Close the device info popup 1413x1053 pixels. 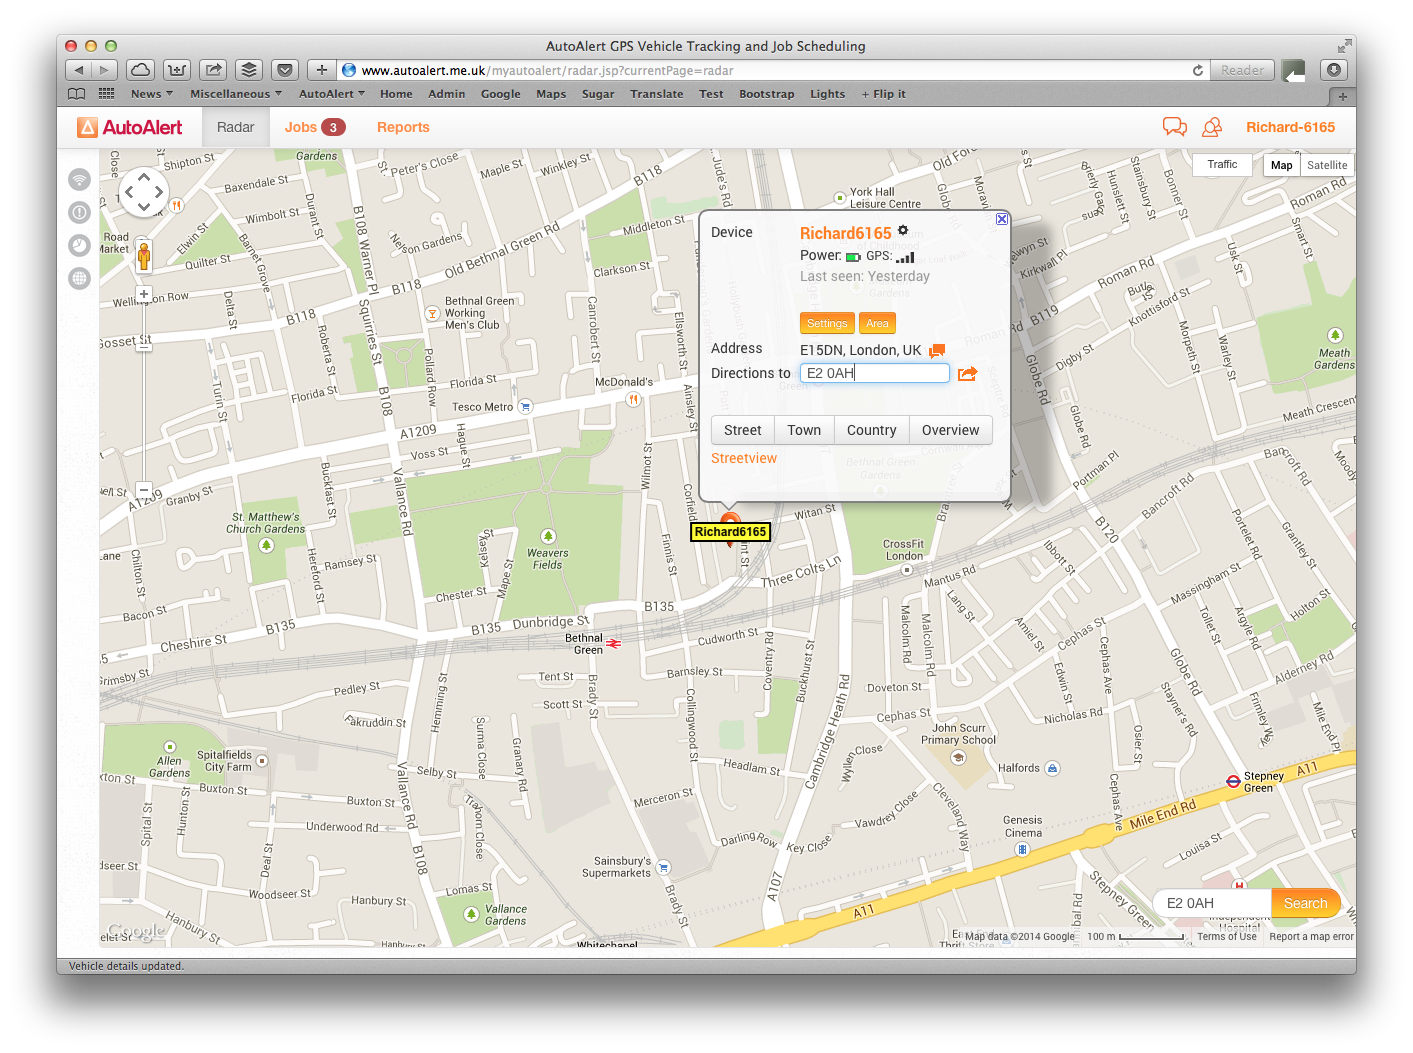(x=1002, y=219)
